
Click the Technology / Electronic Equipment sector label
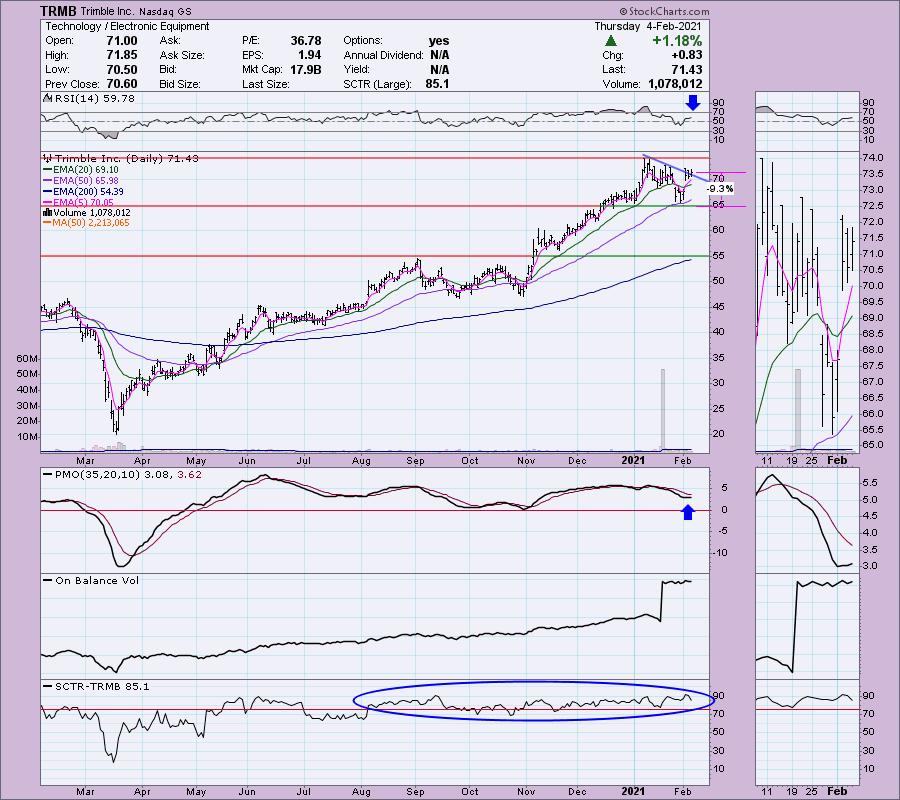pyautogui.click(x=127, y=26)
